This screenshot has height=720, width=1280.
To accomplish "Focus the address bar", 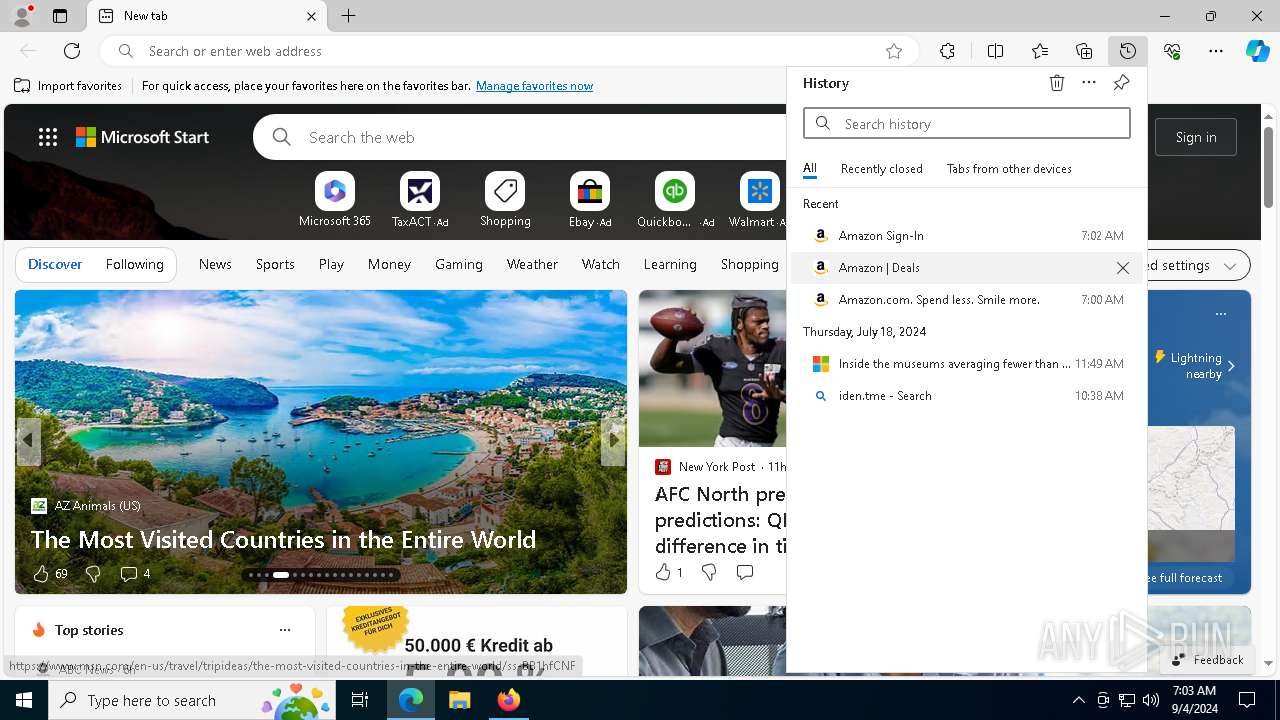I will coord(510,51).
